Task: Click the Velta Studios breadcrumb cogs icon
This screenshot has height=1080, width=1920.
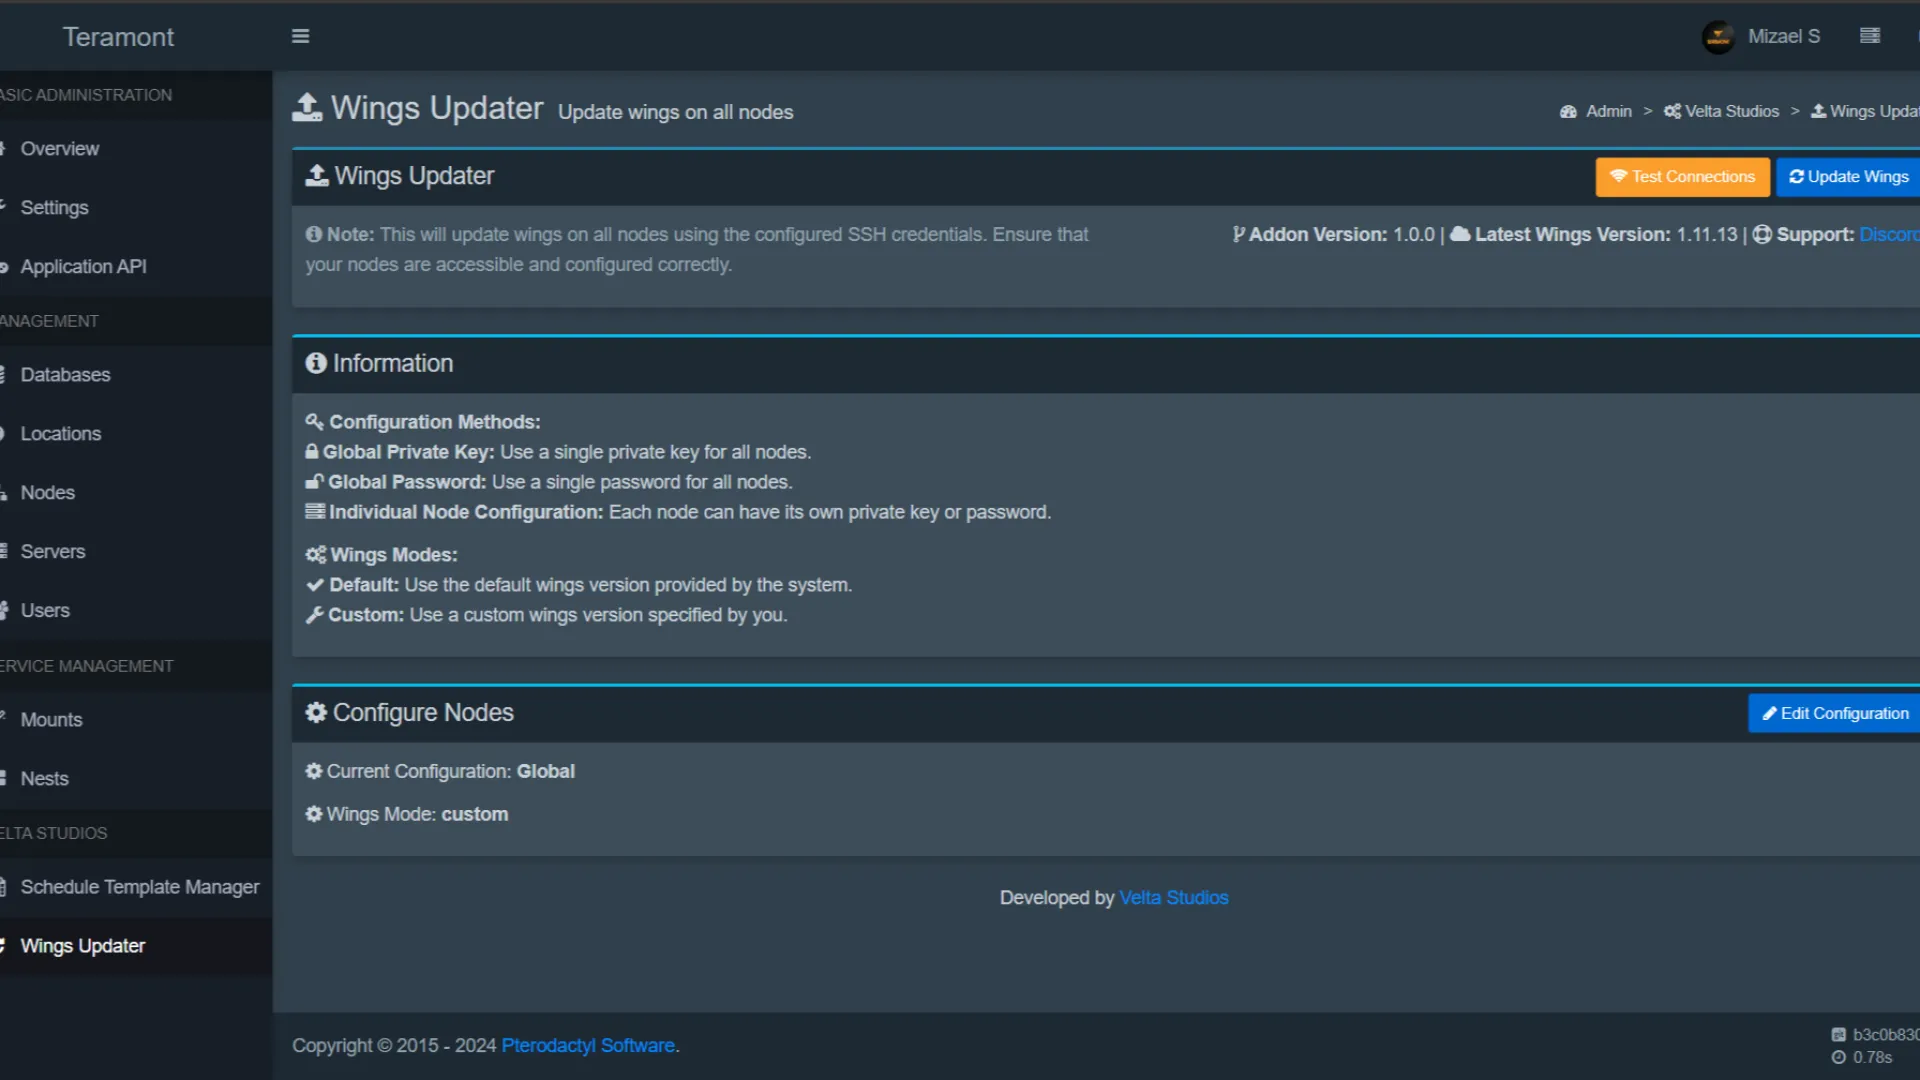Action: [1672, 111]
